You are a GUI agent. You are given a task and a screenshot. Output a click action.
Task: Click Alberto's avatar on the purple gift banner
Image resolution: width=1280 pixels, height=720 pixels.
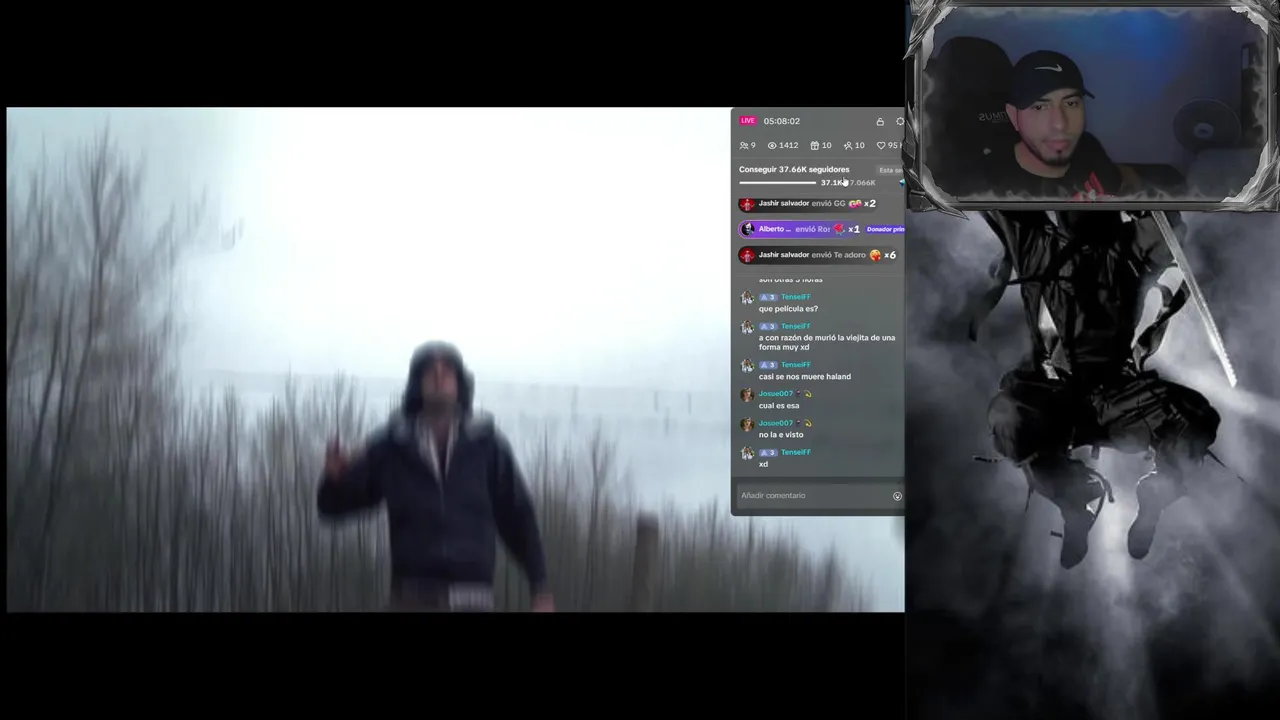(x=748, y=229)
